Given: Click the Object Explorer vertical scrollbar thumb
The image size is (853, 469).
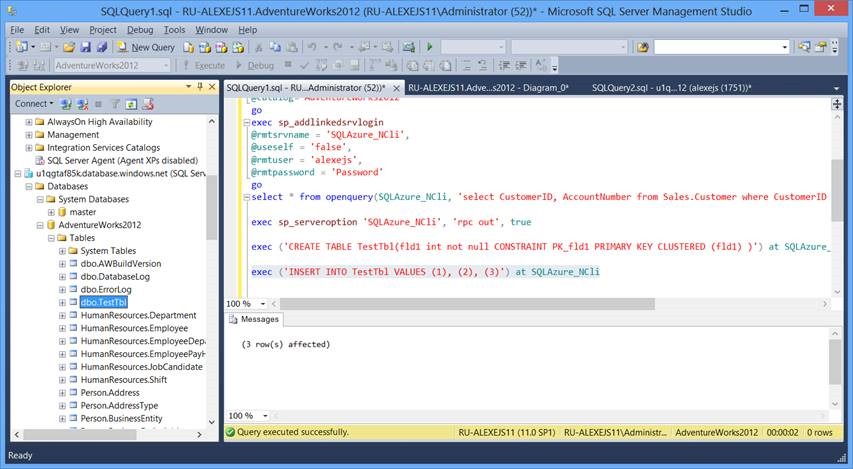Looking at the screenshot, I should (212, 207).
